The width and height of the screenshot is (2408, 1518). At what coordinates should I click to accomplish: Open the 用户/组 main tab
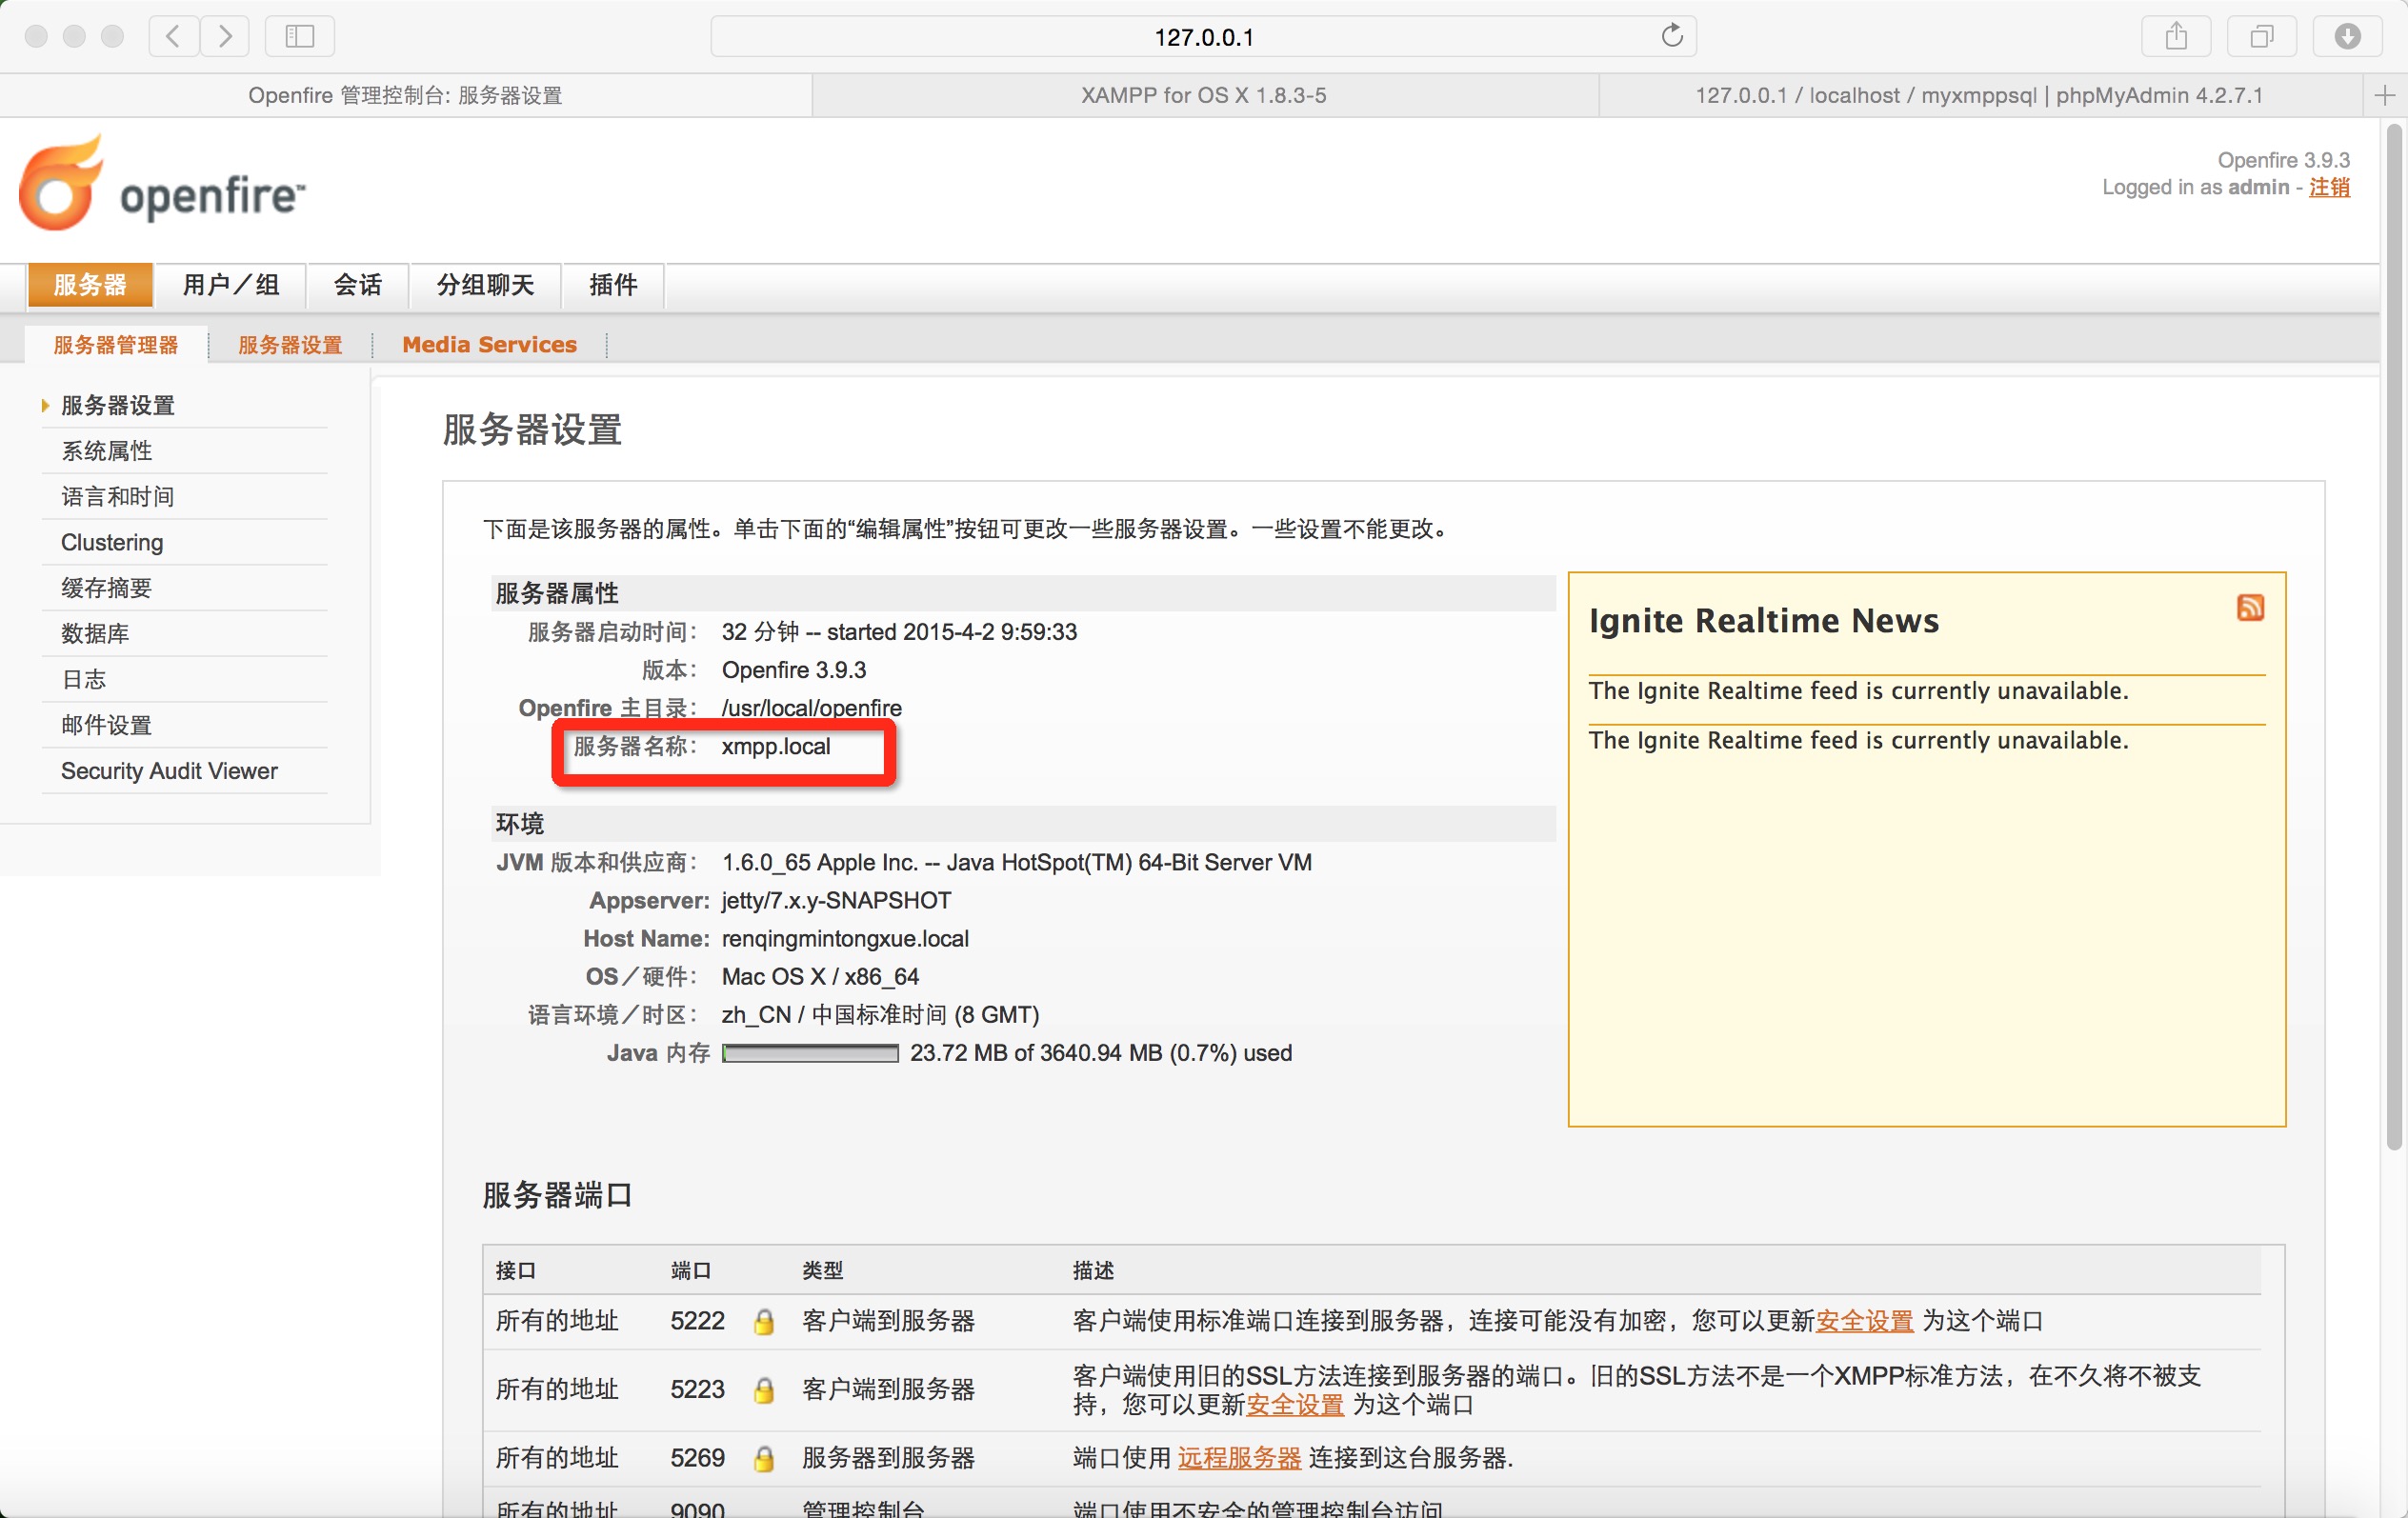coord(231,285)
